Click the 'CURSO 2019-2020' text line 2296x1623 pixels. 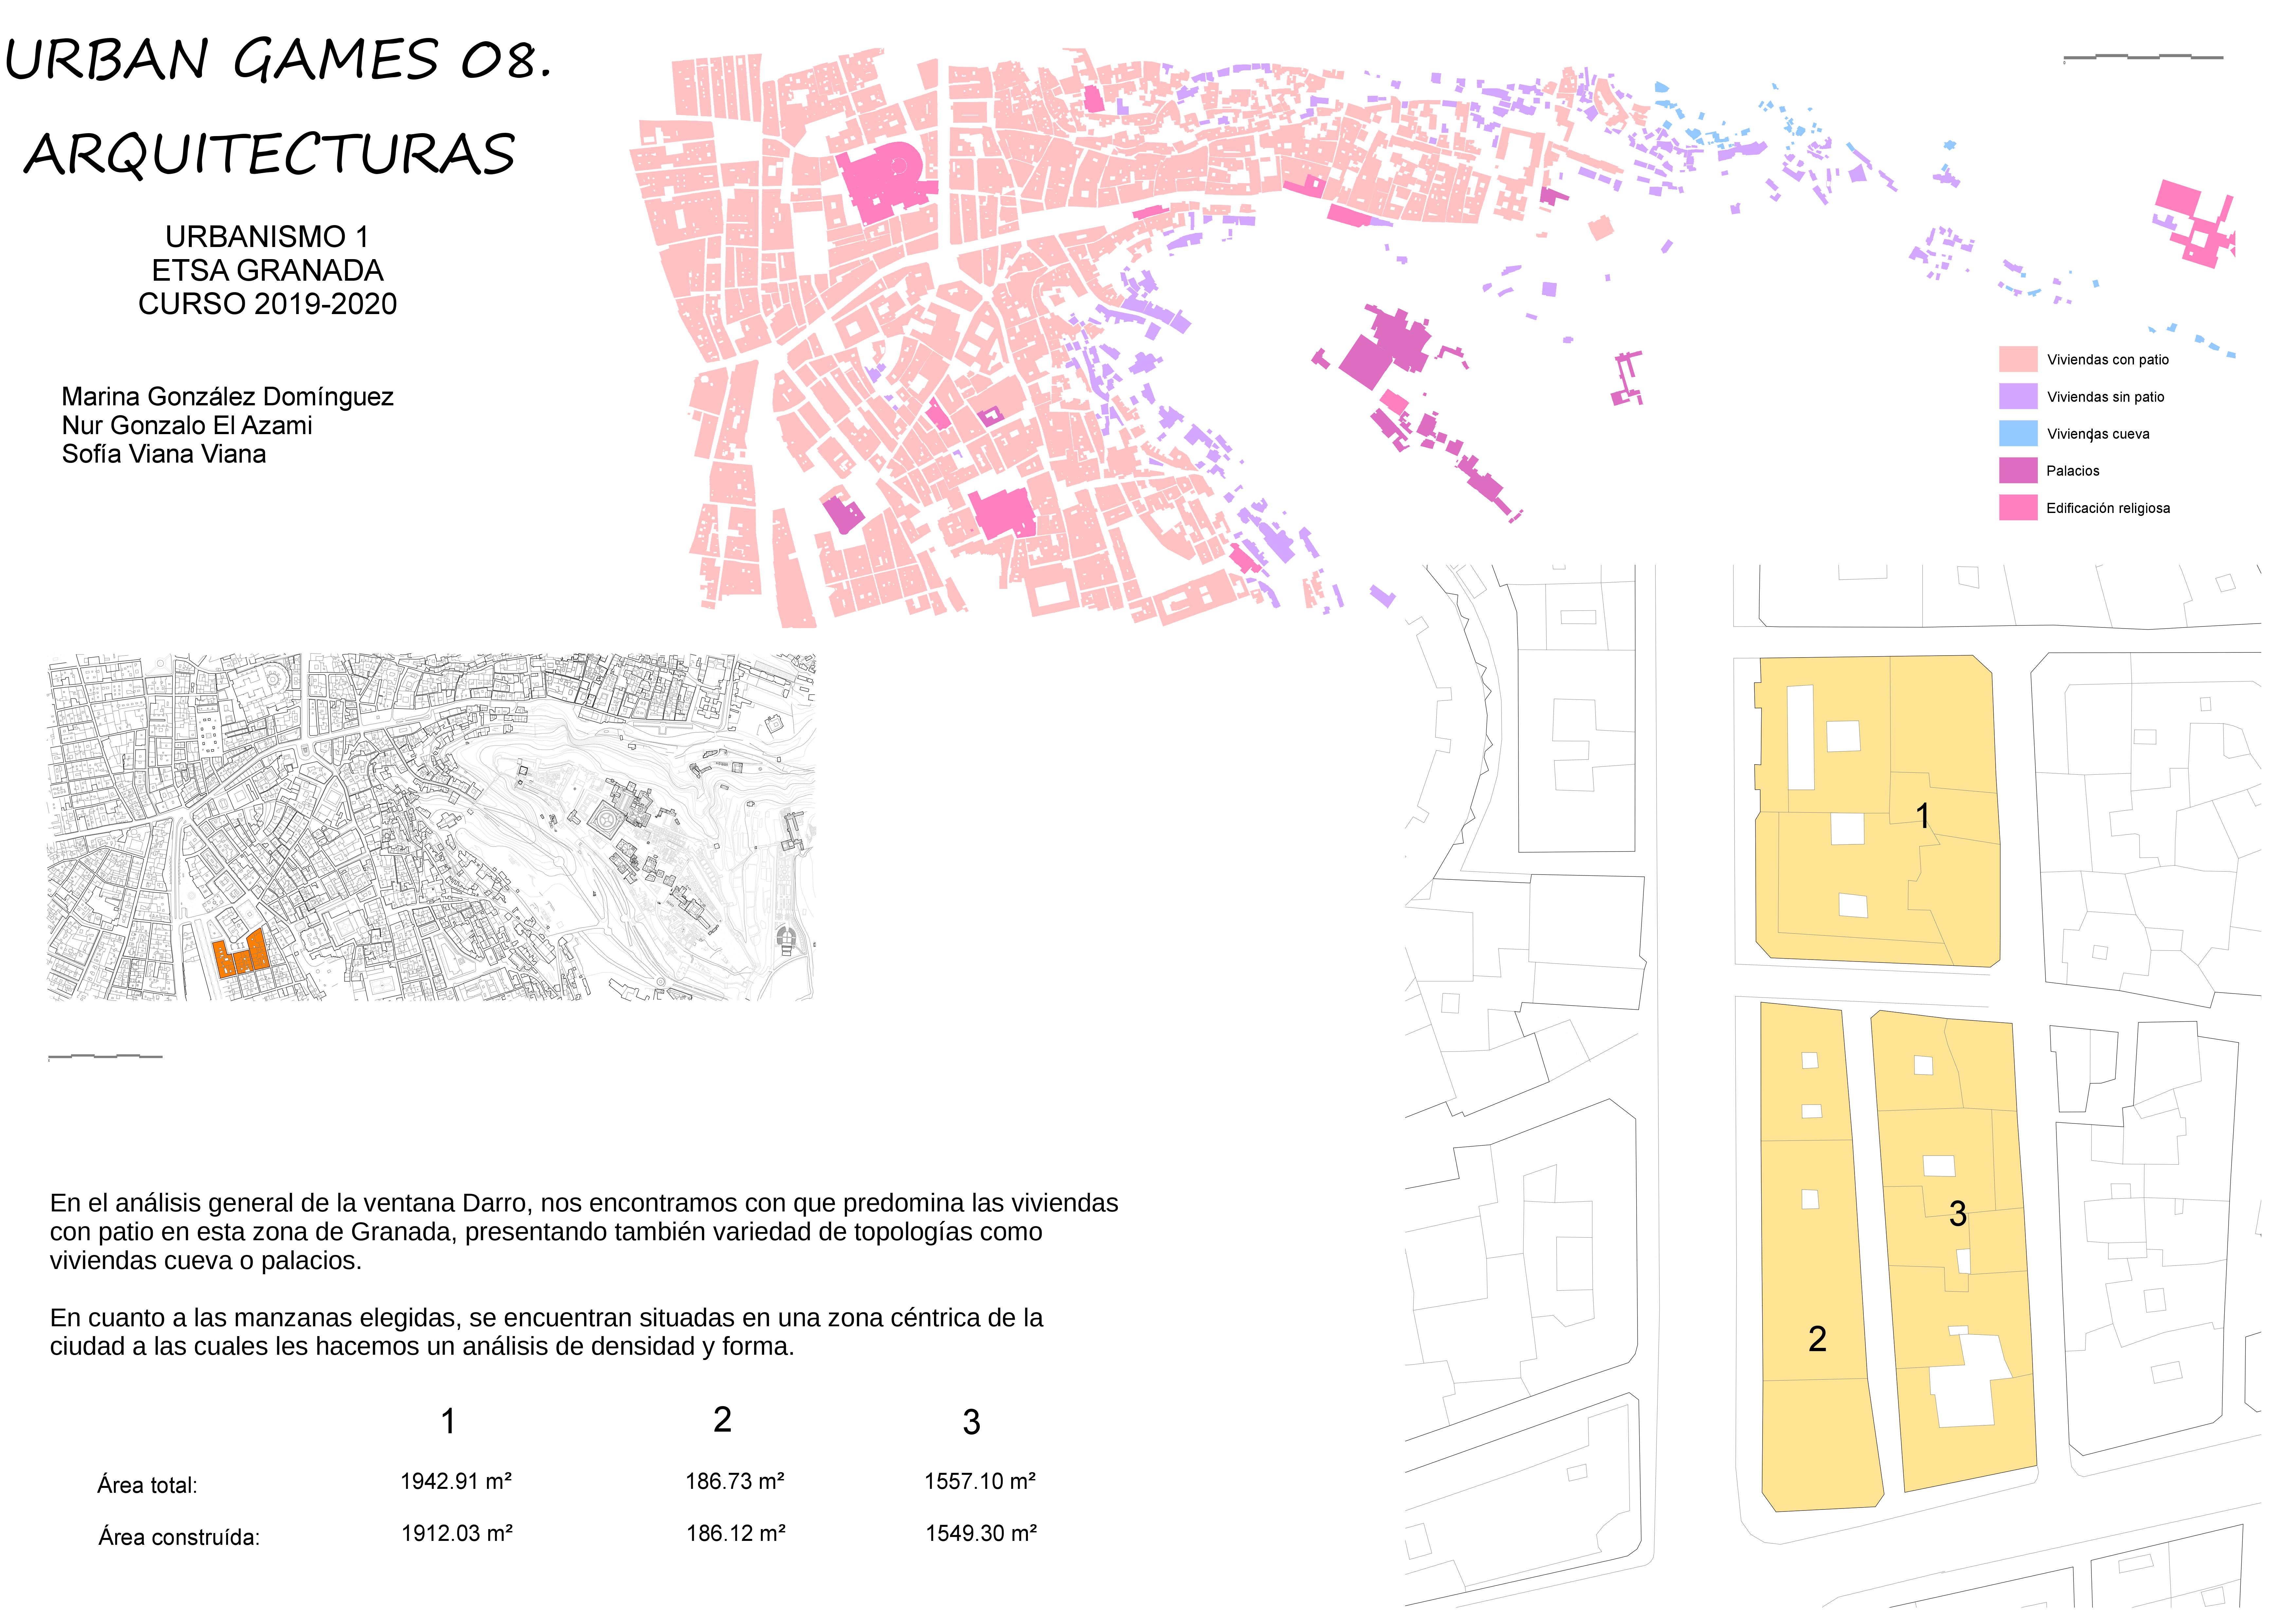coord(267,304)
